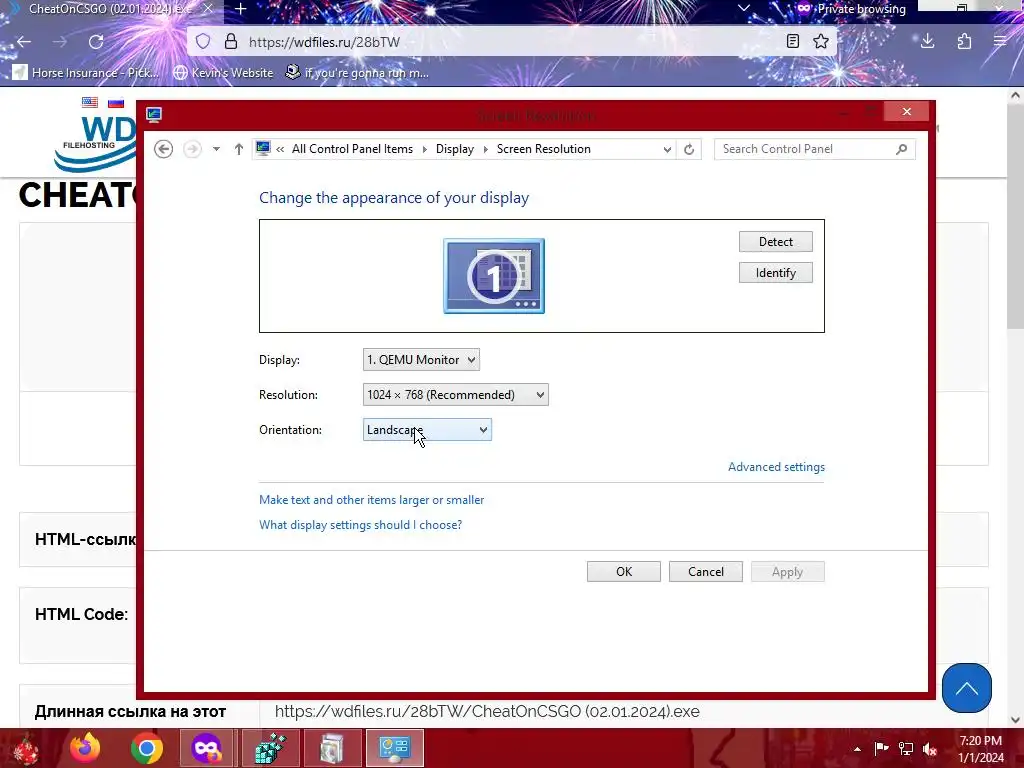Click the Screen Resolution title bar icon
Image resolution: width=1024 pixels, height=768 pixels.
pos(154,115)
